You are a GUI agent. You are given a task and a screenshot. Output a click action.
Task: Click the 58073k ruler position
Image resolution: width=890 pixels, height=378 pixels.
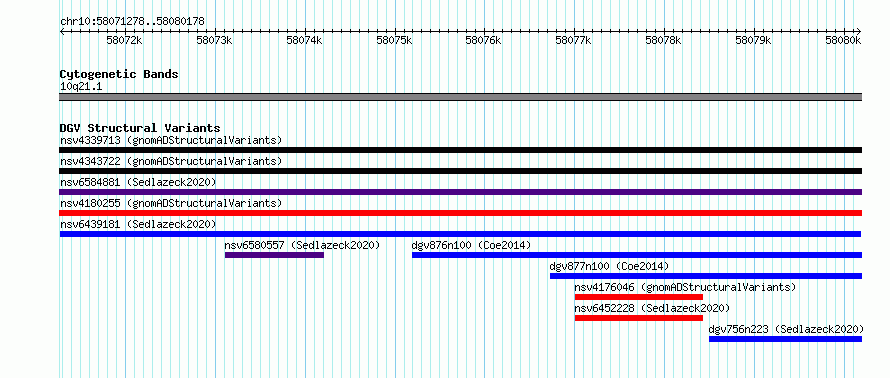(214, 41)
